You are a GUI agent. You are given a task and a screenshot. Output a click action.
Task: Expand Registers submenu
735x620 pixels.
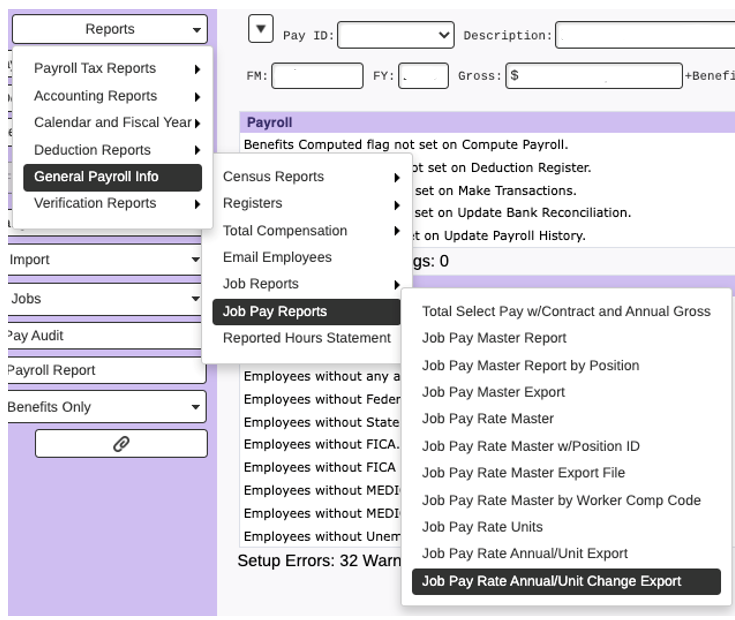(x=307, y=203)
